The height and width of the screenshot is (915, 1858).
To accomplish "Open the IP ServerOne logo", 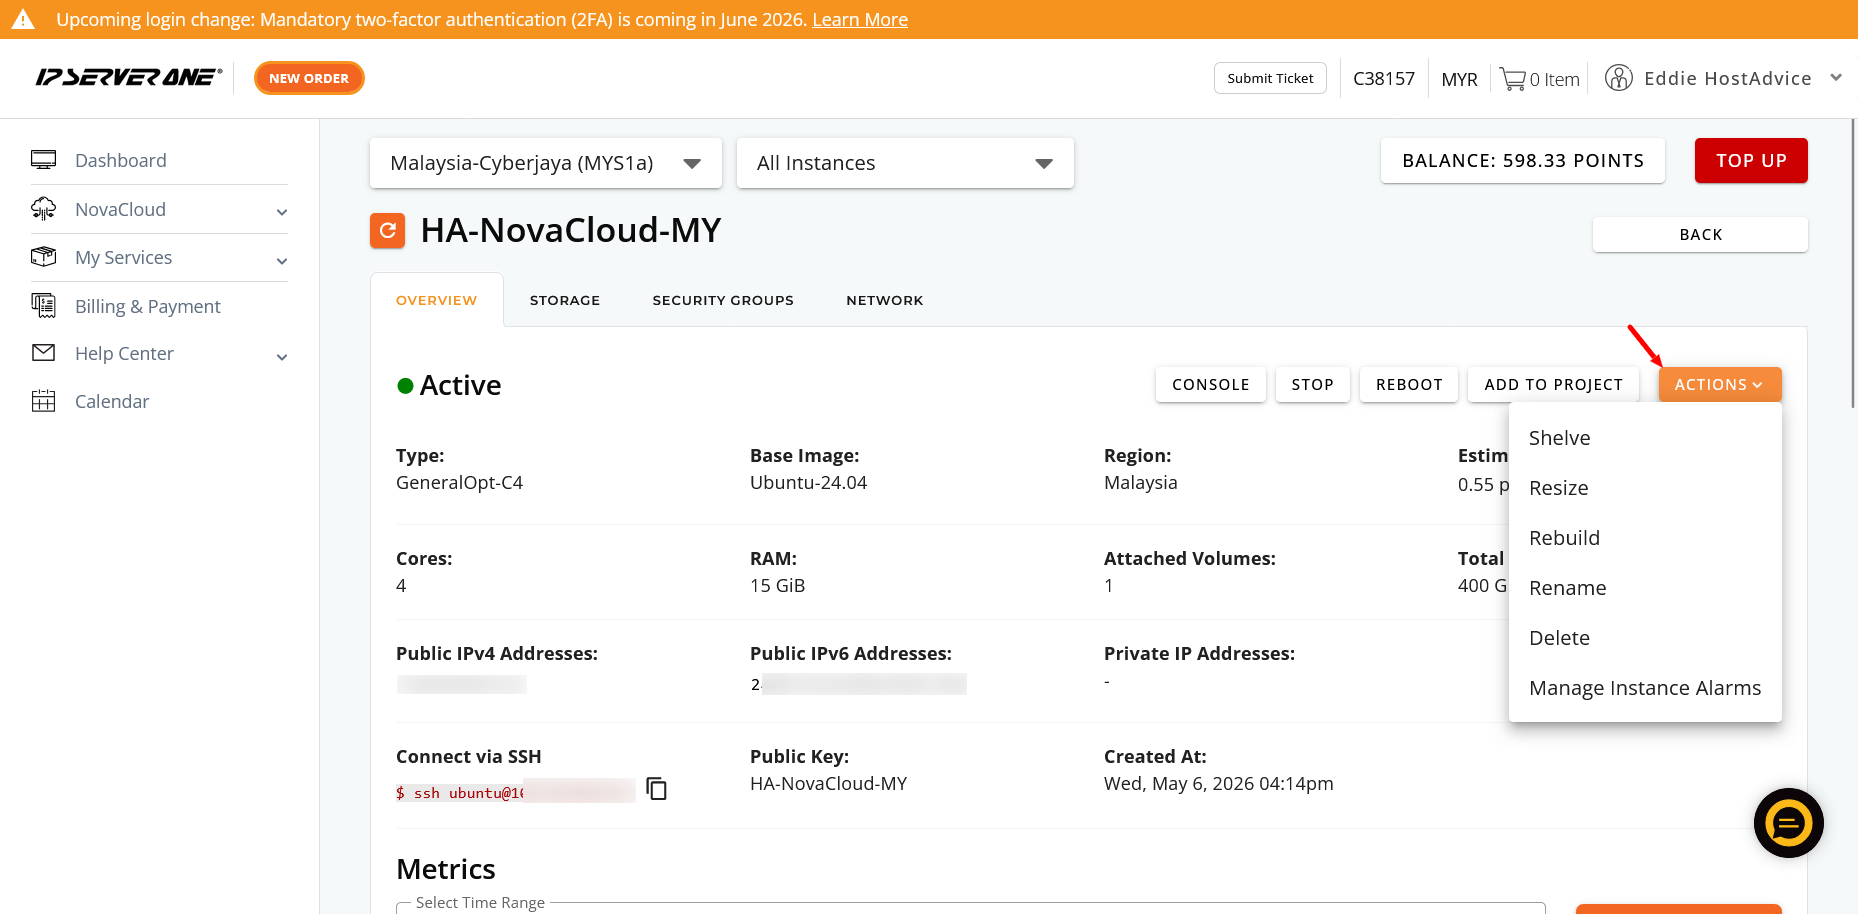I will [129, 78].
